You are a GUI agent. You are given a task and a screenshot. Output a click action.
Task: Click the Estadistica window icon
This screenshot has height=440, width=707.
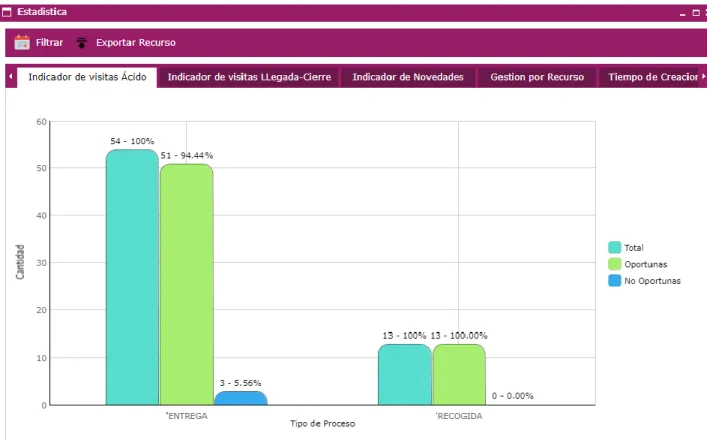coord(7,12)
